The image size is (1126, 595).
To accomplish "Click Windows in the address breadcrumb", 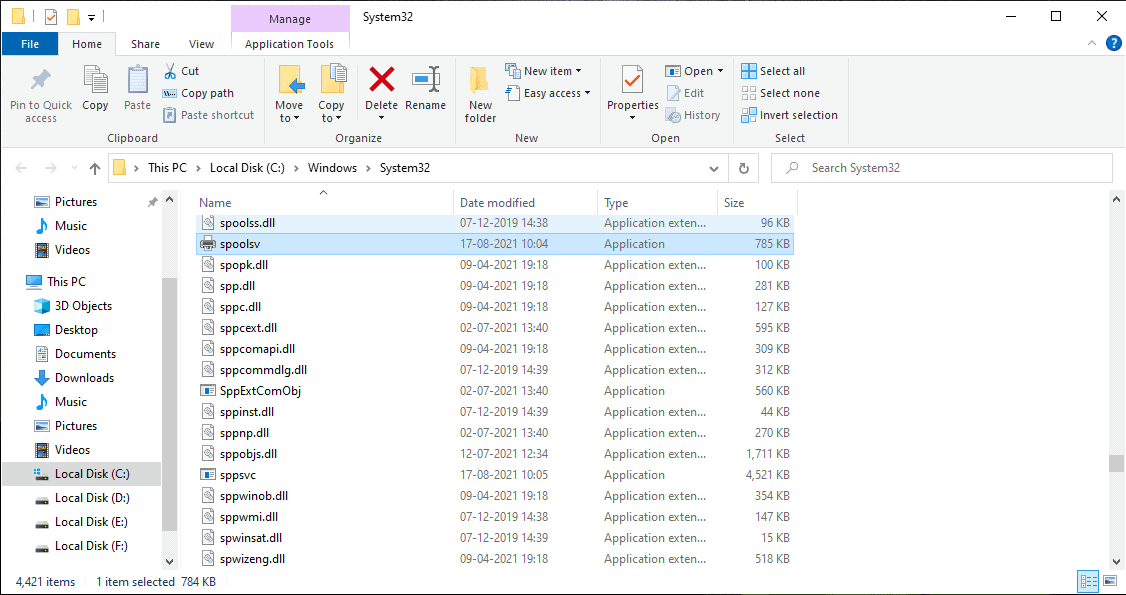I will [x=332, y=168].
